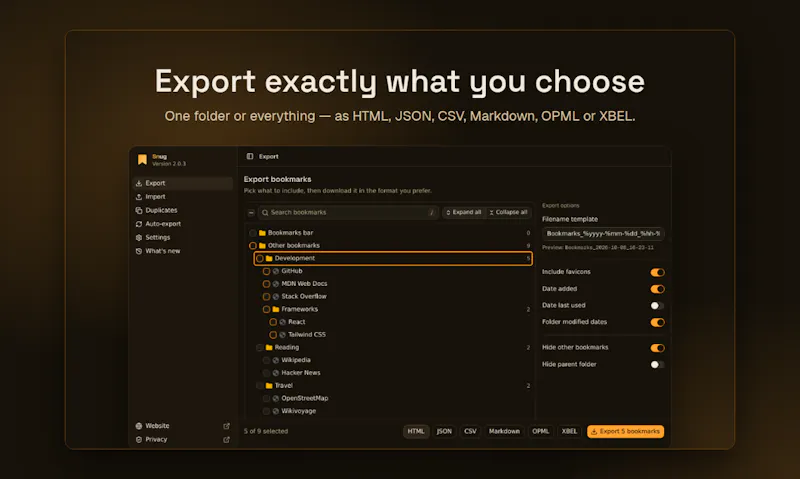This screenshot has height=479, width=800.
Task: Click the Expand all button
Action: pyautogui.click(x=463, y=213)
